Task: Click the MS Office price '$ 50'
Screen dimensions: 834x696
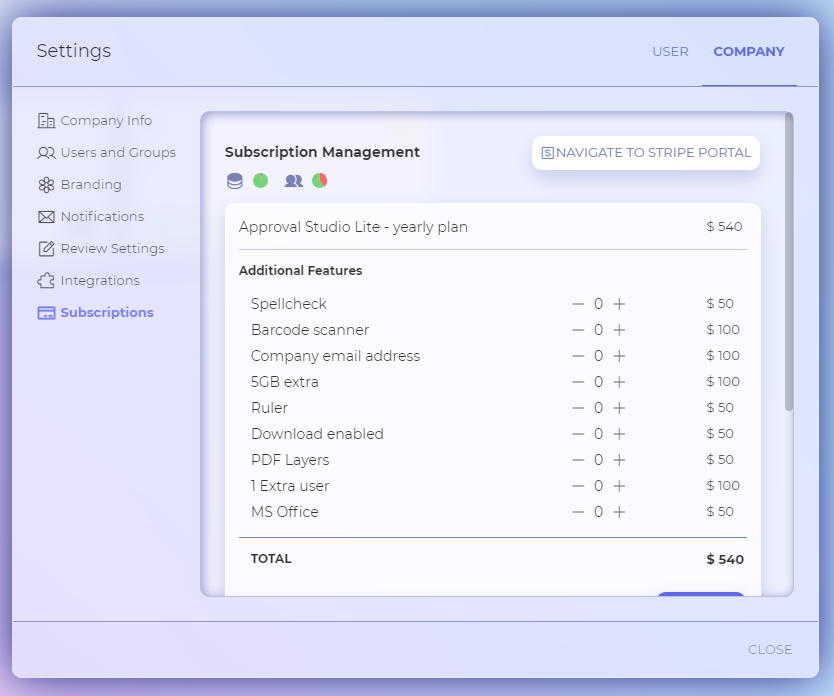Action: (720, 511)
